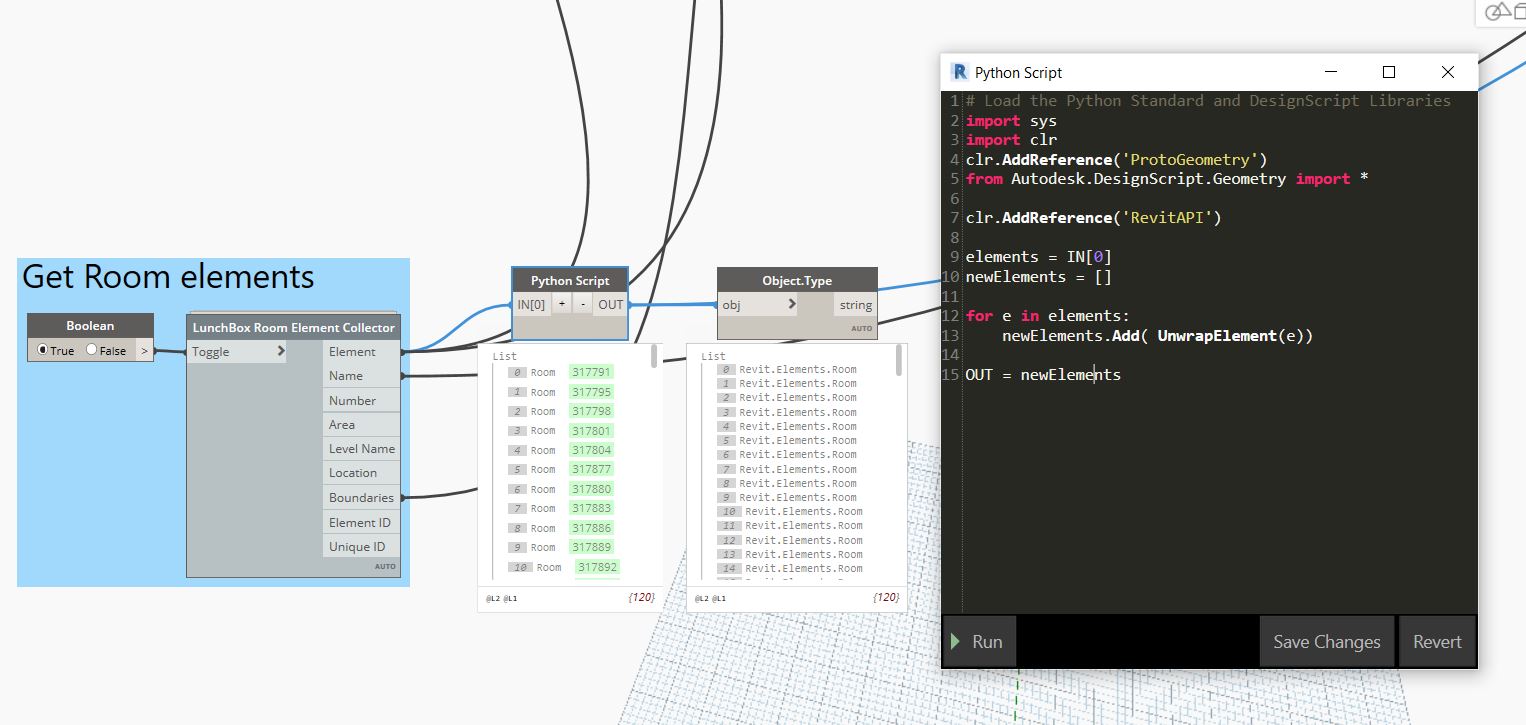Remove an input port with the minus button
This screenshot has width=1526, height=725.
click(583, 304)
